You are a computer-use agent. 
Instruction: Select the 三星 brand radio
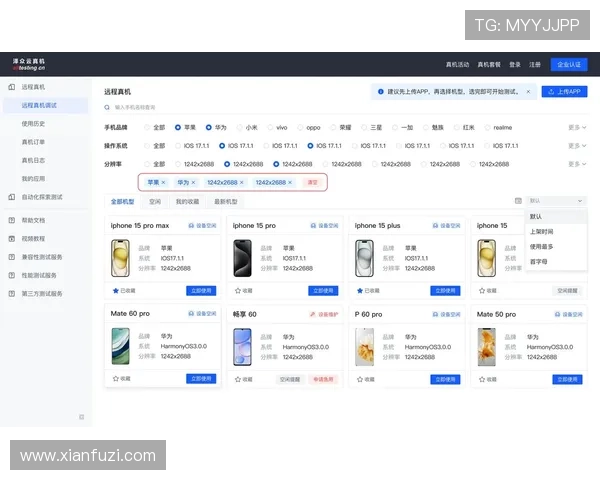coord(364,127)
